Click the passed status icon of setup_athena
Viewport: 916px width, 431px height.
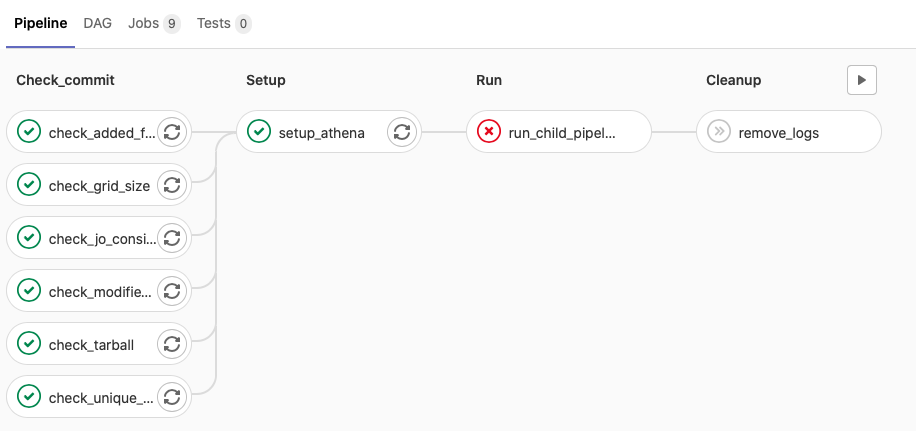pyautogui.click(x=259, y=132)
